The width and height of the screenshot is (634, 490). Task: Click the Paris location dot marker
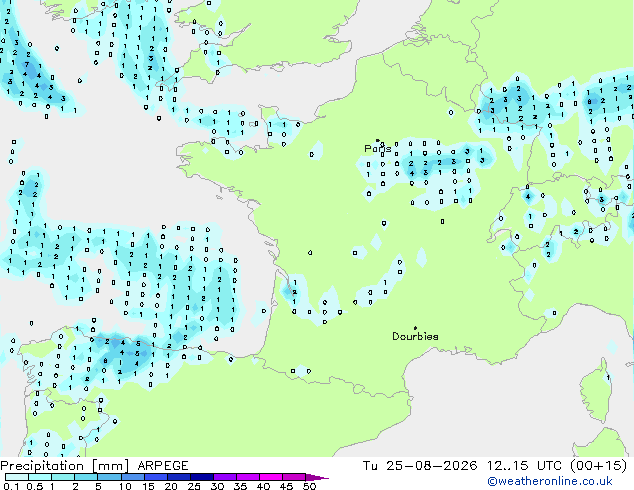(x=378, y=140)
